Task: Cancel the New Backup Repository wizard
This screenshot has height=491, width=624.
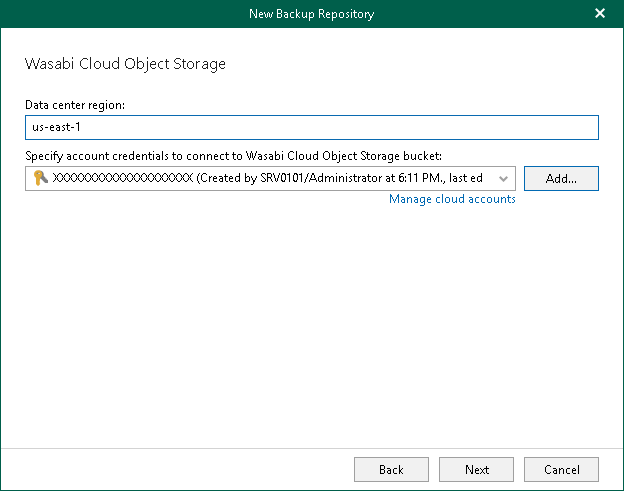Action: point(561,470)
